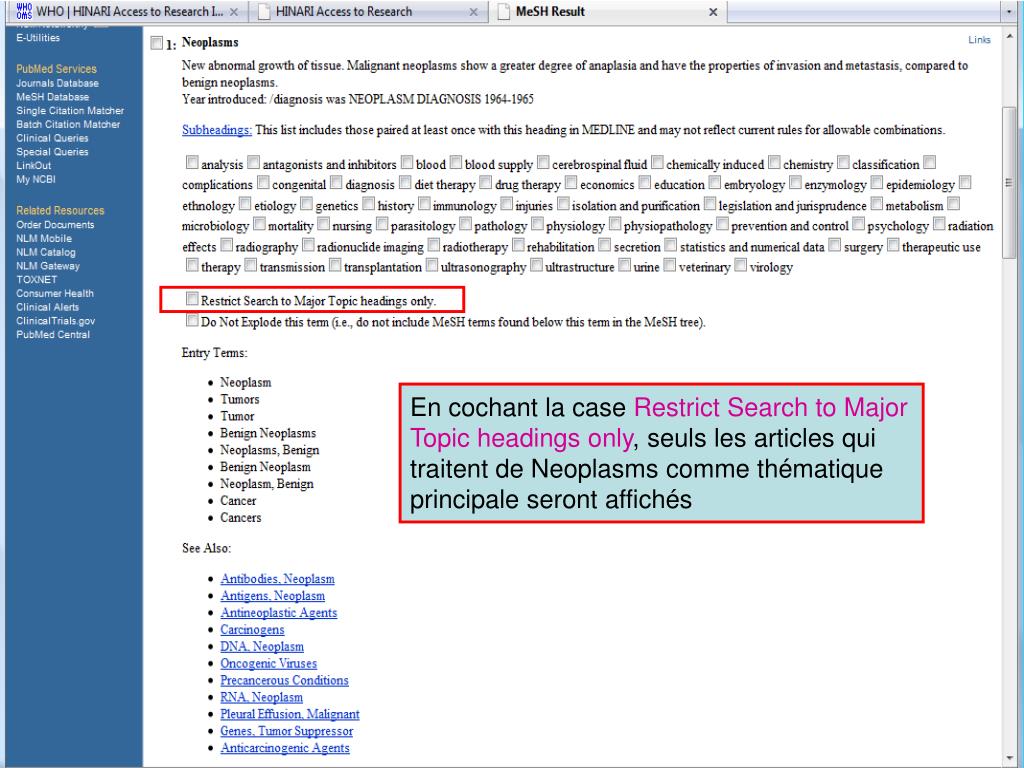Click the WHO OMS favicon on first tab

[24, 11]
